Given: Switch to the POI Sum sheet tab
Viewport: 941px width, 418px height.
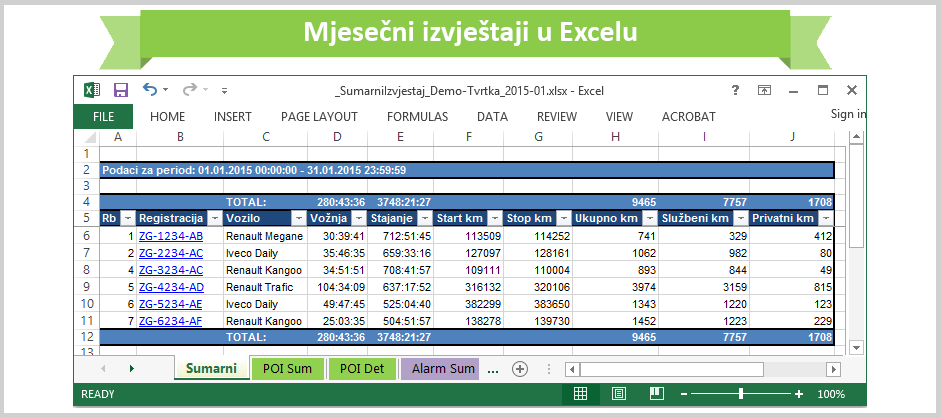Looking at the screenshot, I should [287, 368].
